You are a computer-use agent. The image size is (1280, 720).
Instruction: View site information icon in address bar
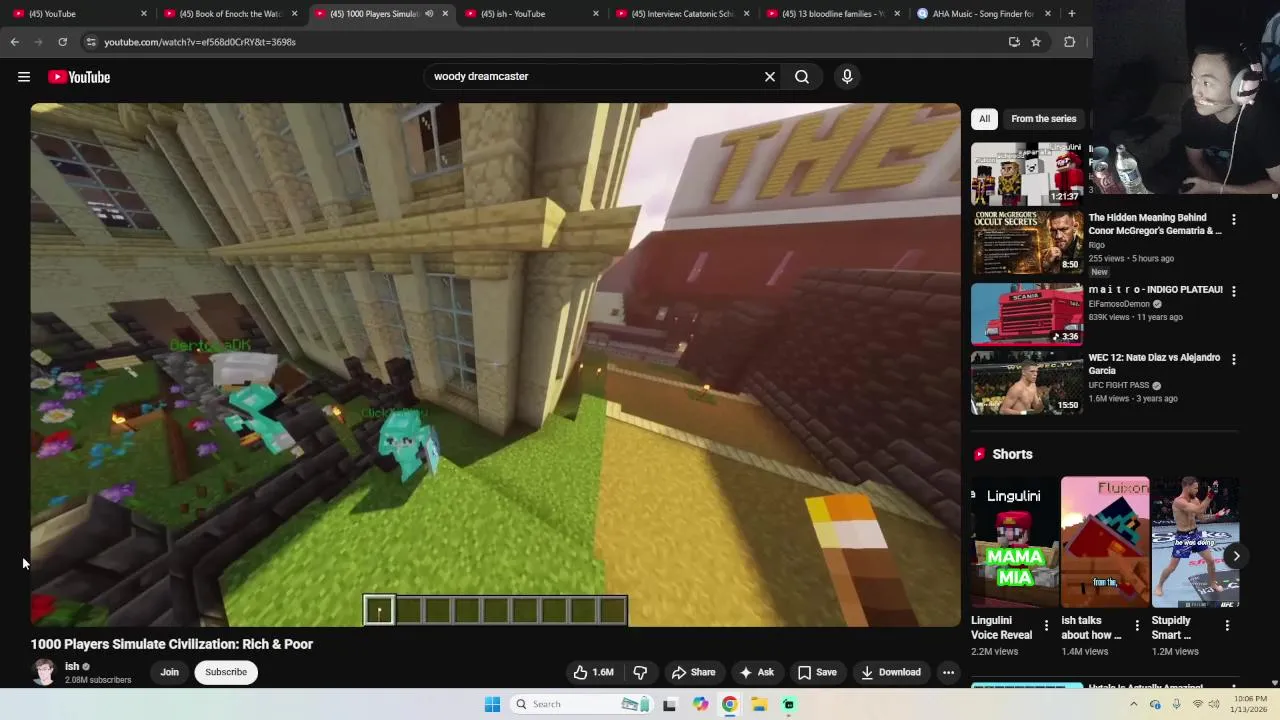point(91,42)
